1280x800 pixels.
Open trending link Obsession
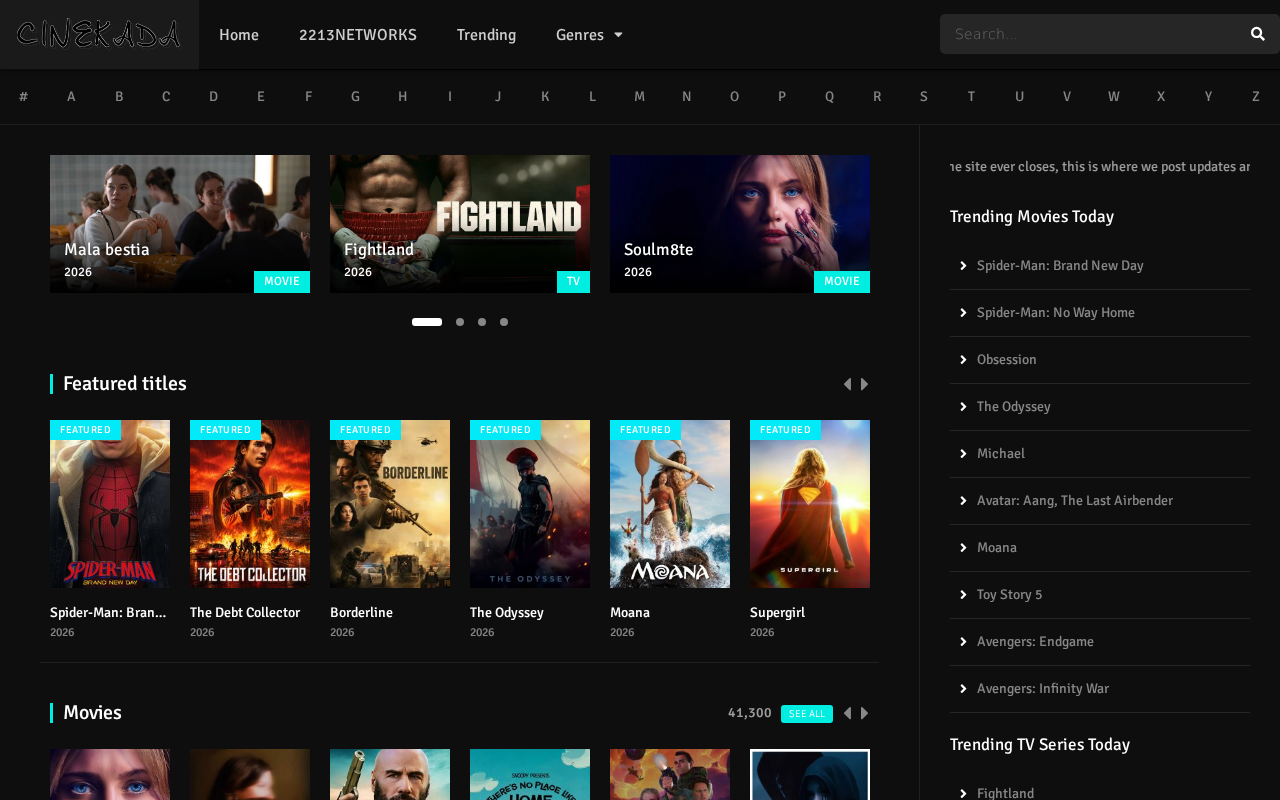pos(1007,360)
